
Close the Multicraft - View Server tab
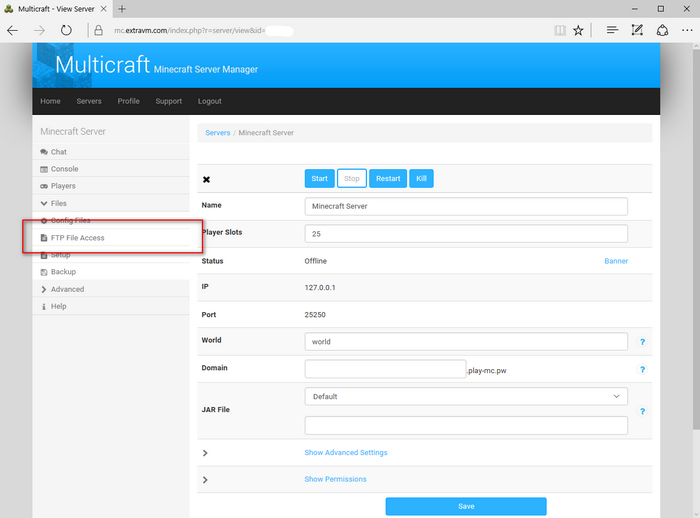pos(103,8)
